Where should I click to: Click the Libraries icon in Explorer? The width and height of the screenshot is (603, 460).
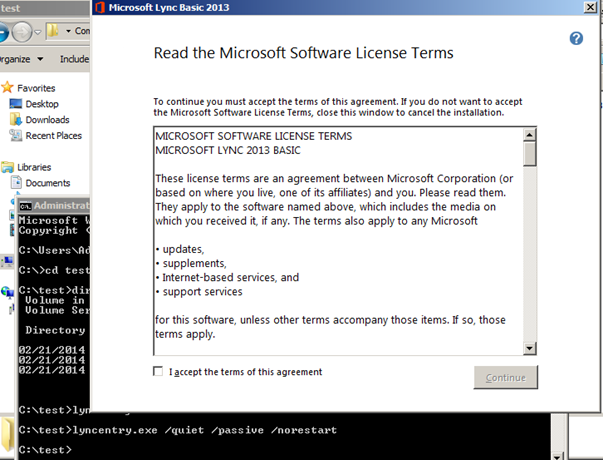[x=7, y=167]
